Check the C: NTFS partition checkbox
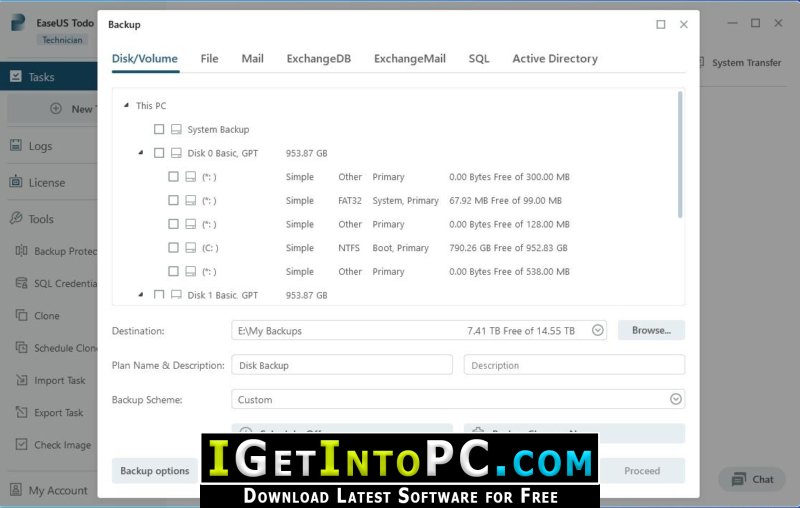Viewport: 800px width, 508px height. point(173,247)
